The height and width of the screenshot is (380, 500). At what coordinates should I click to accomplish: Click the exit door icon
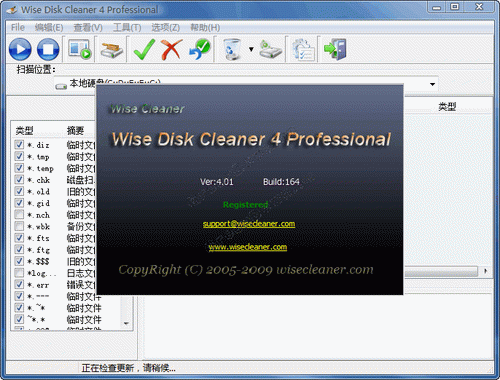point(335,49)
